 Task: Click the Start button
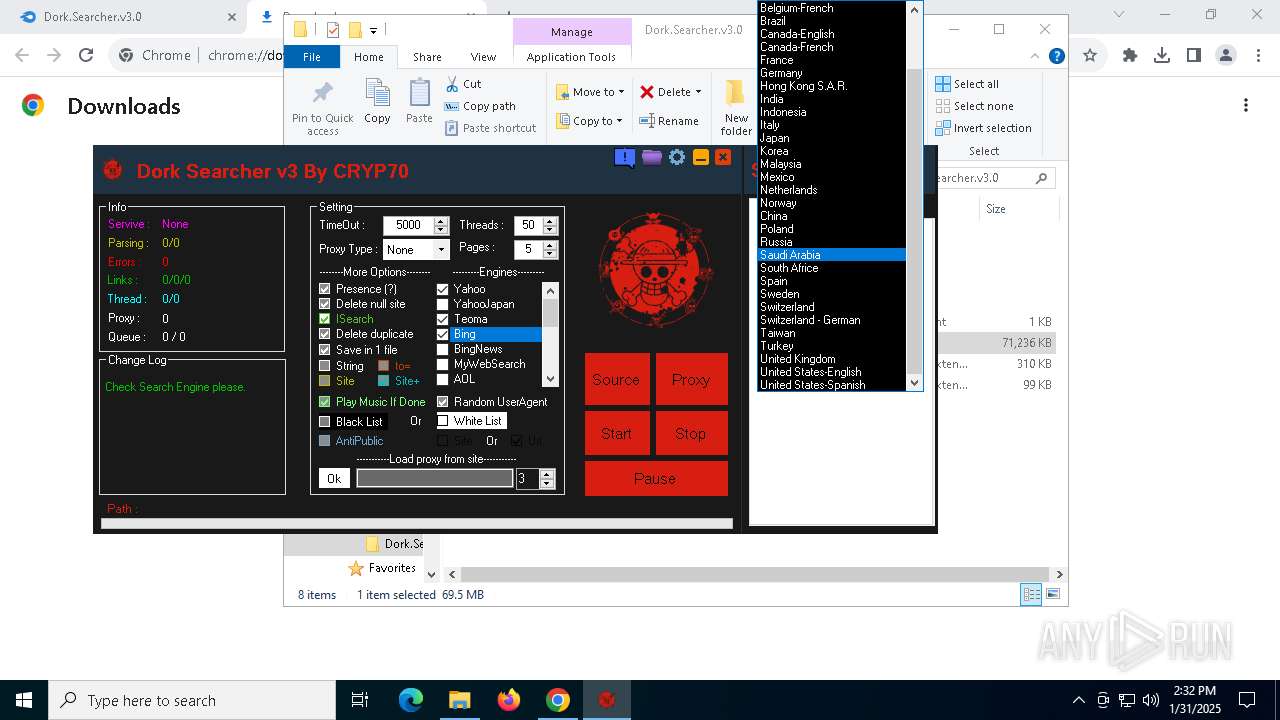click(616, 433)
